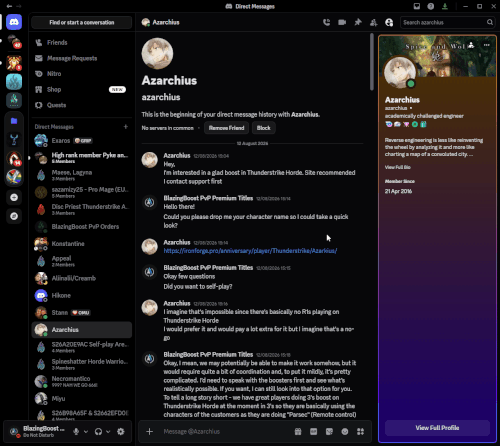
Task: Start a video call with Azarchius
Action: coord(342,22)
